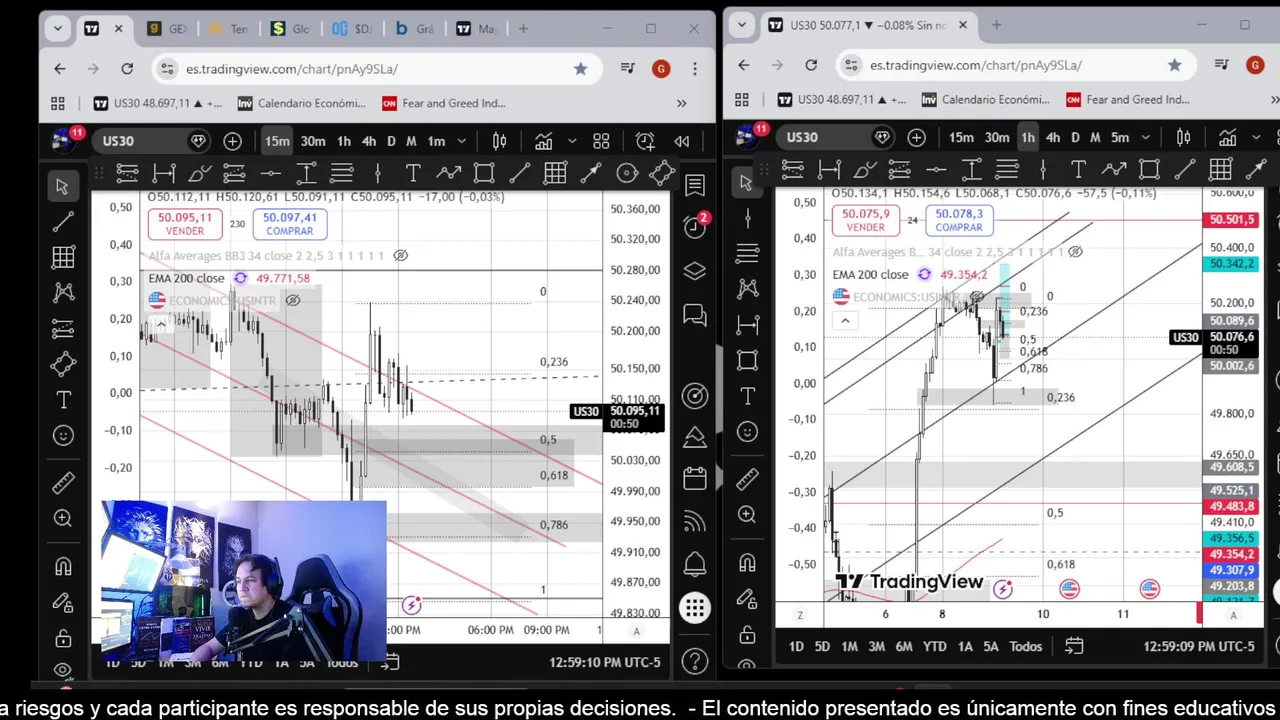1280x720 pixels.
Task: Toggle lock all drawings in left window
Action: click(62, 638)
